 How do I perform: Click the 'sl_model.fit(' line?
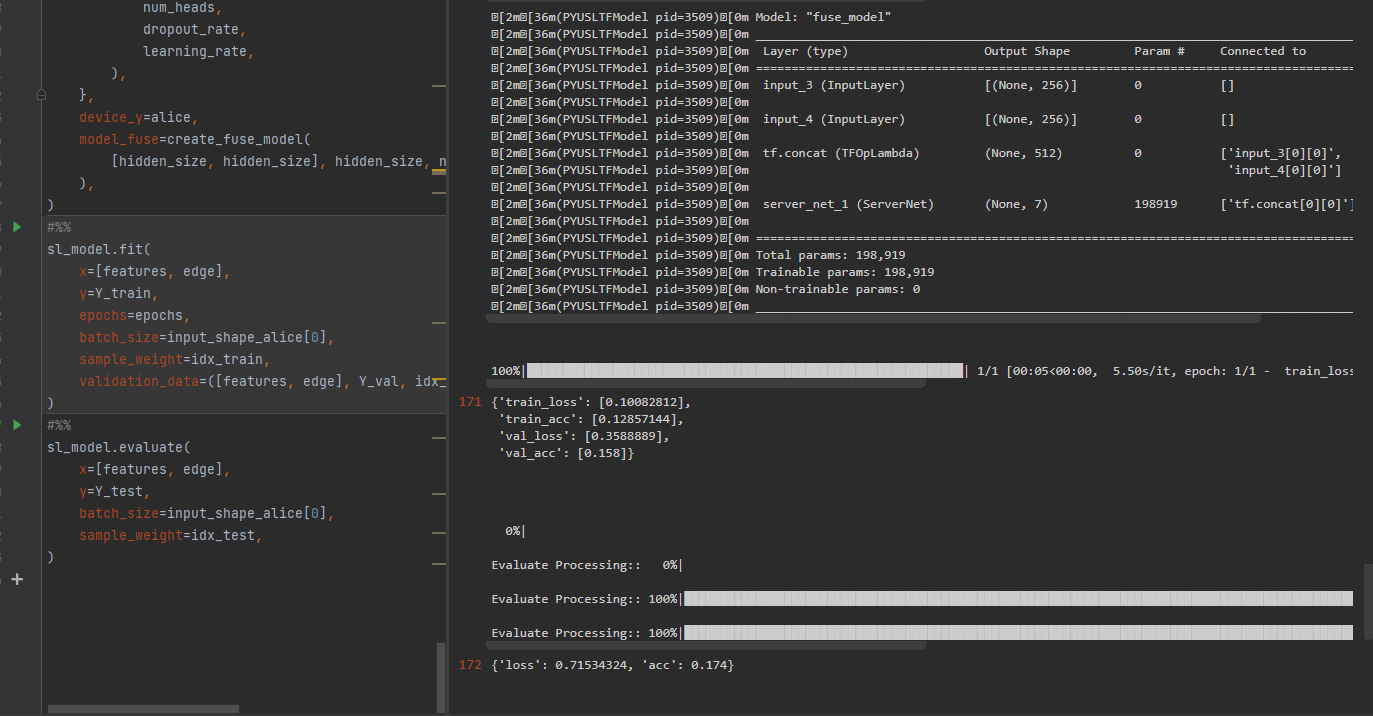(98, 249)
